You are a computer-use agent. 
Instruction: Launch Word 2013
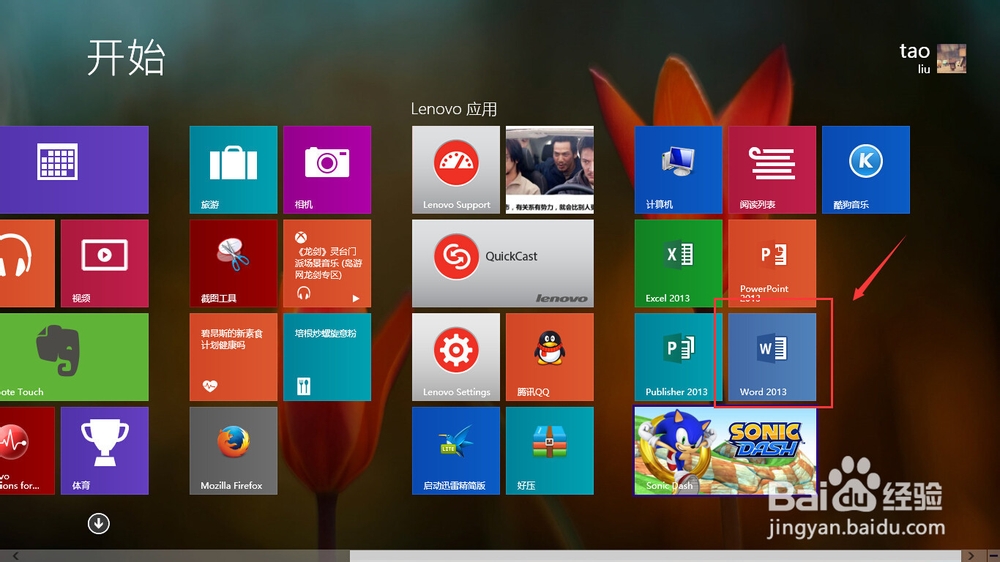(x=772, y=357)
